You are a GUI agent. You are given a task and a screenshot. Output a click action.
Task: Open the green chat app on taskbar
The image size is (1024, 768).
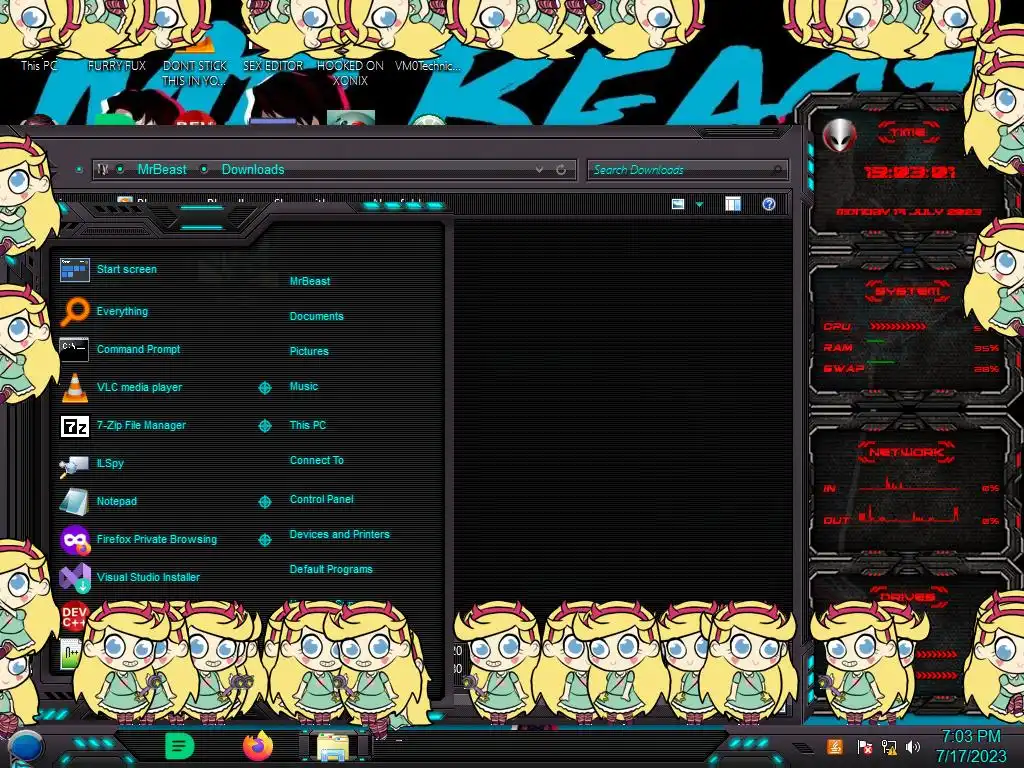pyautogui.click(x=179, y=746)
